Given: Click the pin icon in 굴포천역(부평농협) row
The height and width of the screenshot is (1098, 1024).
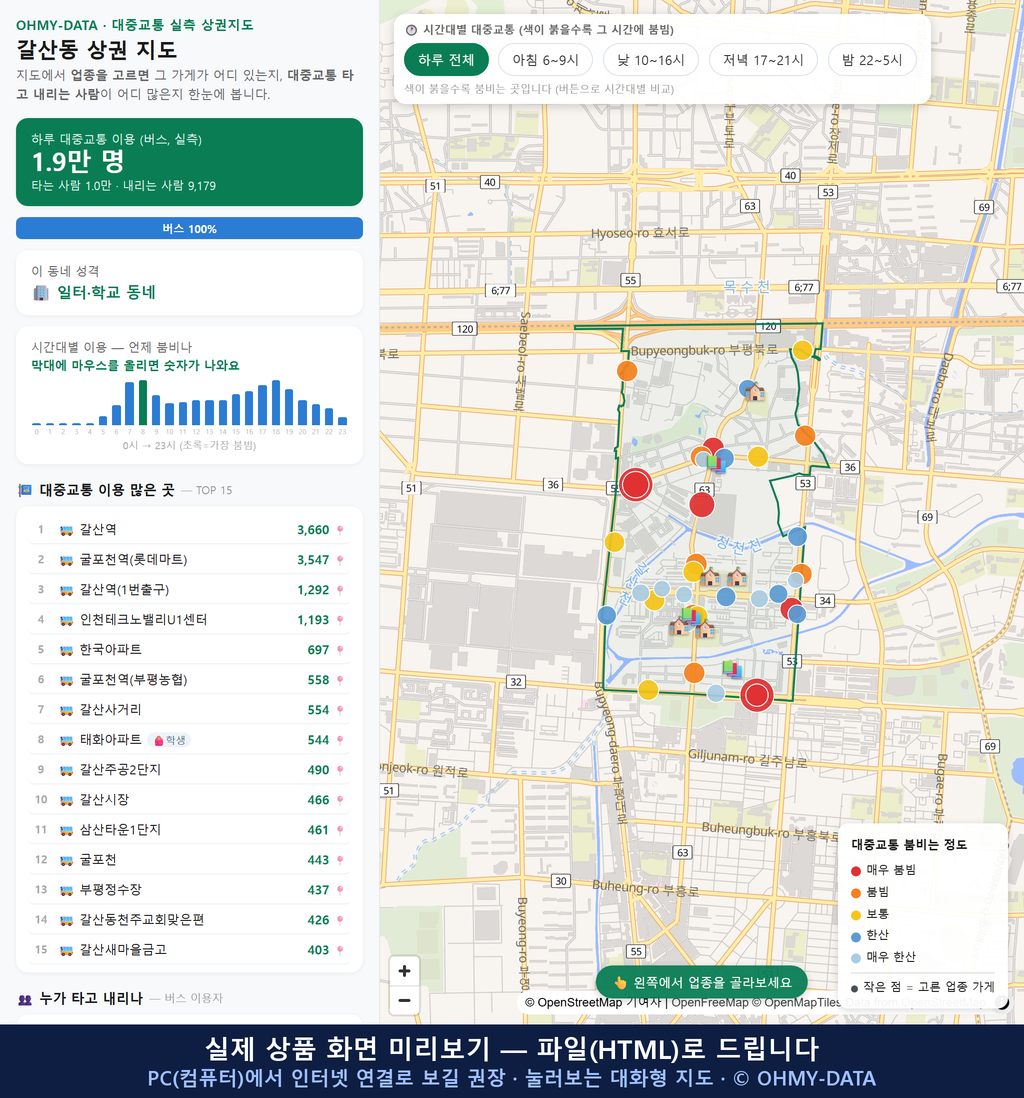Looking at the screenshot, I should coord(340,680).
